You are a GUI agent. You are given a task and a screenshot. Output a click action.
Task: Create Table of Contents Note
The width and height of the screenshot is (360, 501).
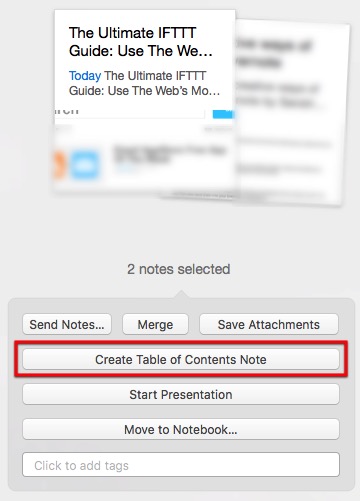181,359
